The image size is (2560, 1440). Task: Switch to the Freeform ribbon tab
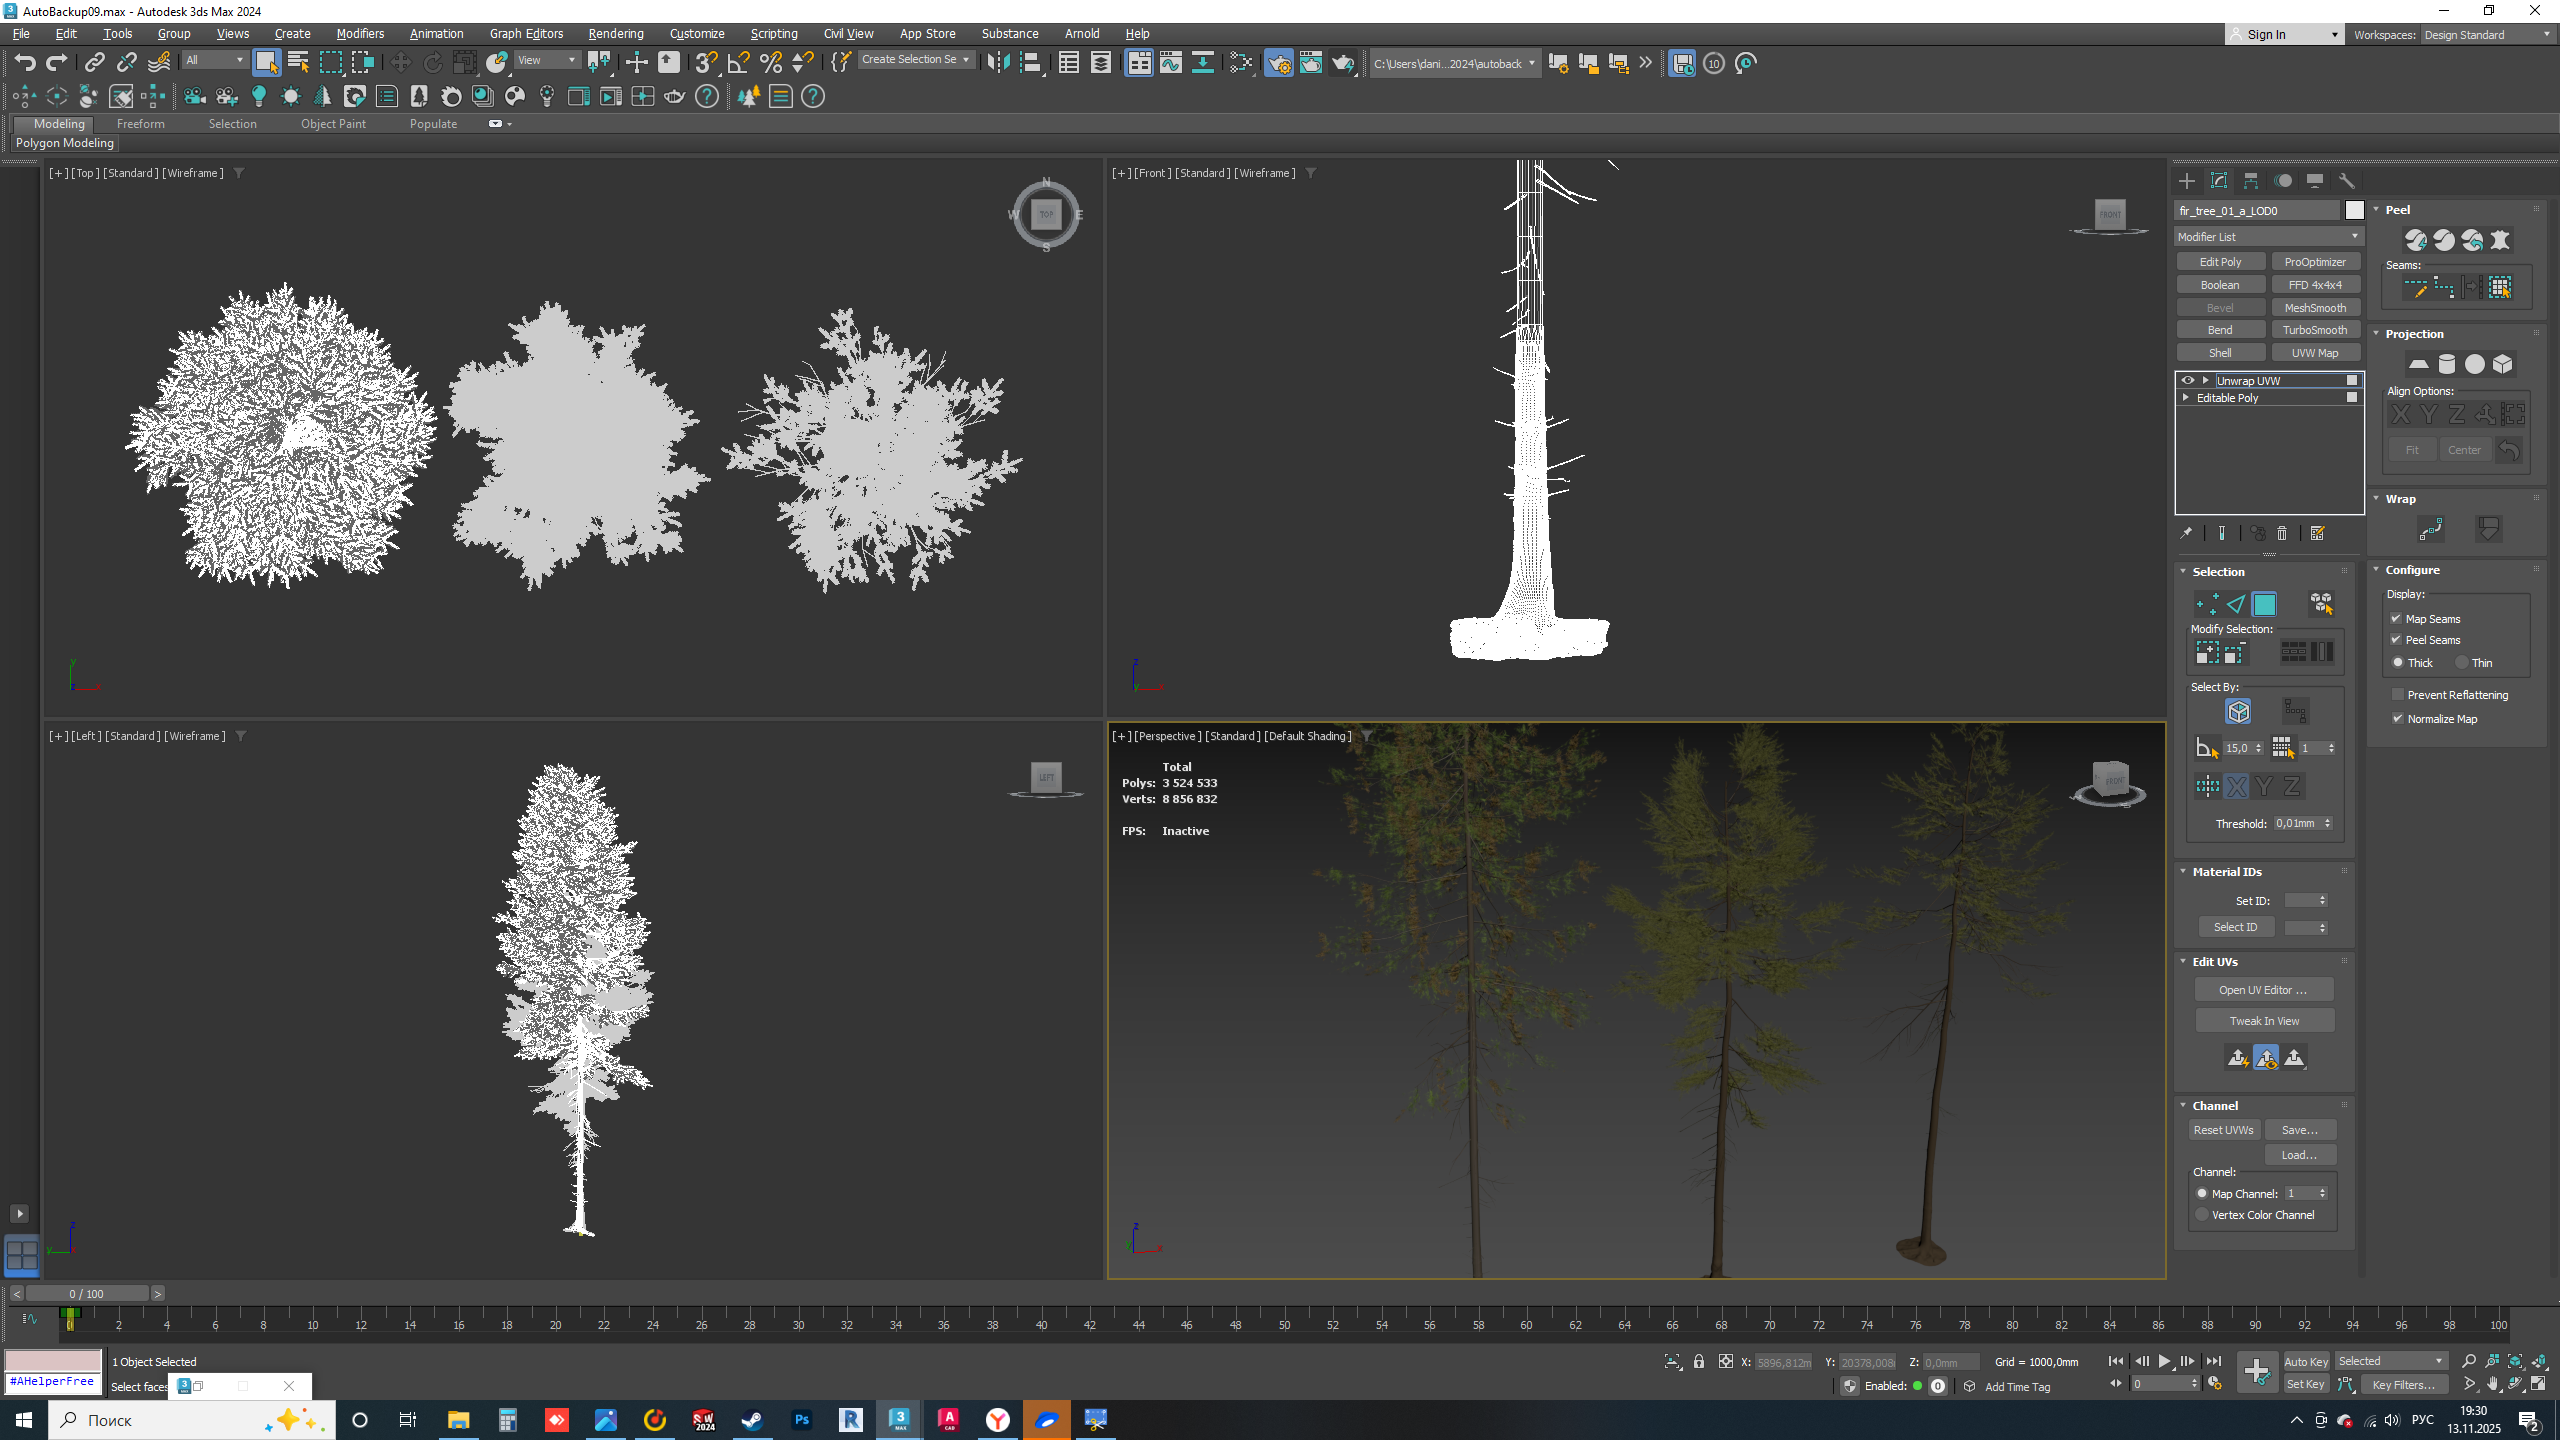coord(140,124)
